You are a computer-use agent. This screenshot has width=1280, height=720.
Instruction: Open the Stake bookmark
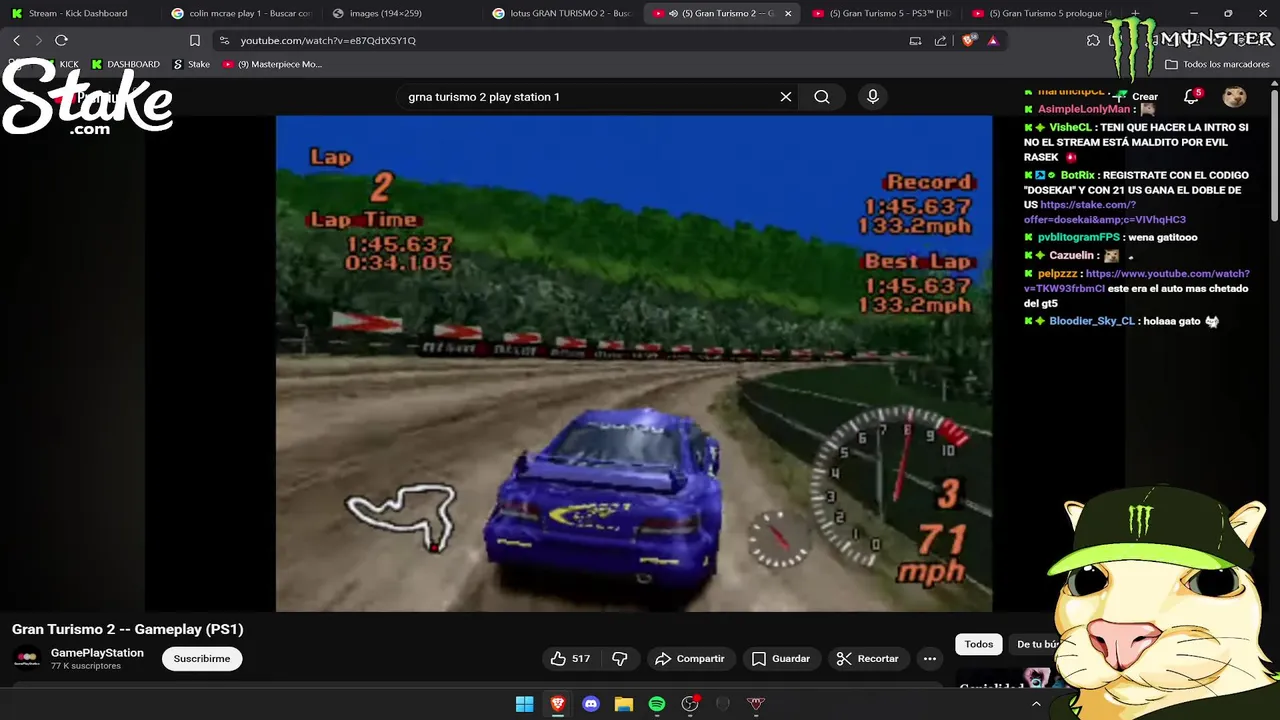coord(191,64)
